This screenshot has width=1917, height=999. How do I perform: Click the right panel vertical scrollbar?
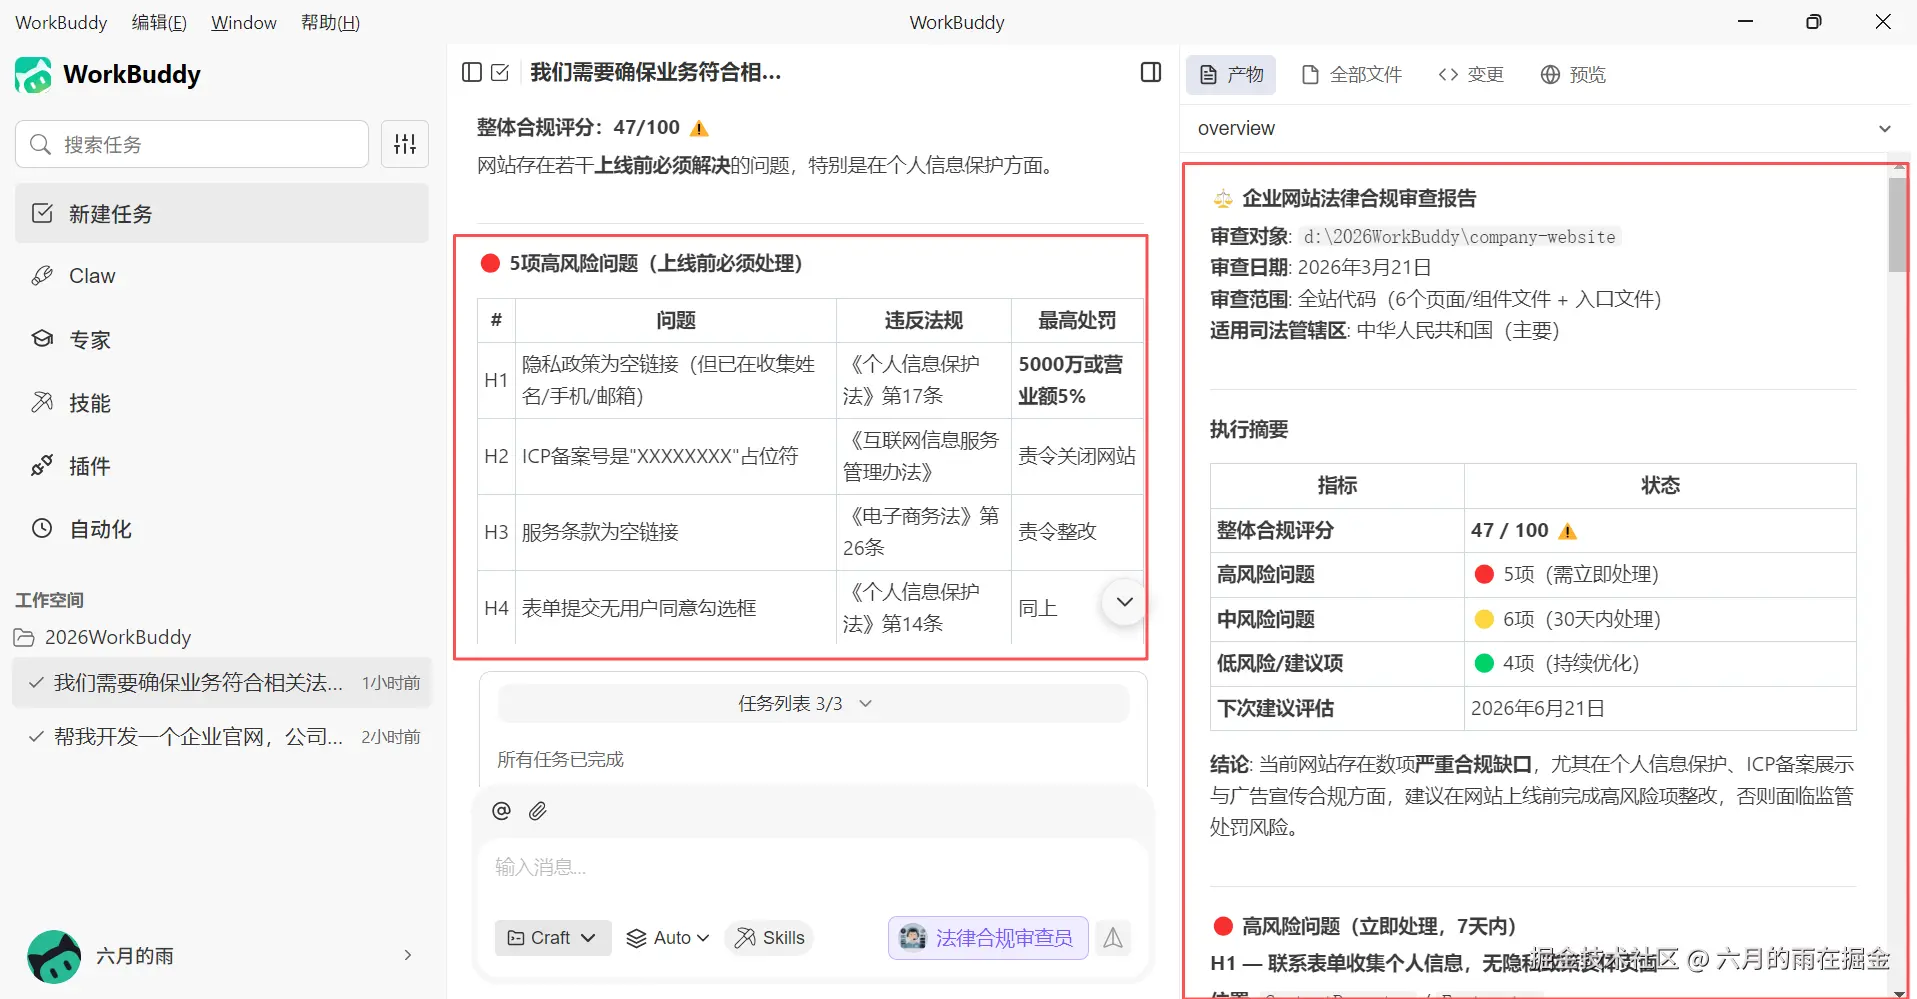(1898, 225)
